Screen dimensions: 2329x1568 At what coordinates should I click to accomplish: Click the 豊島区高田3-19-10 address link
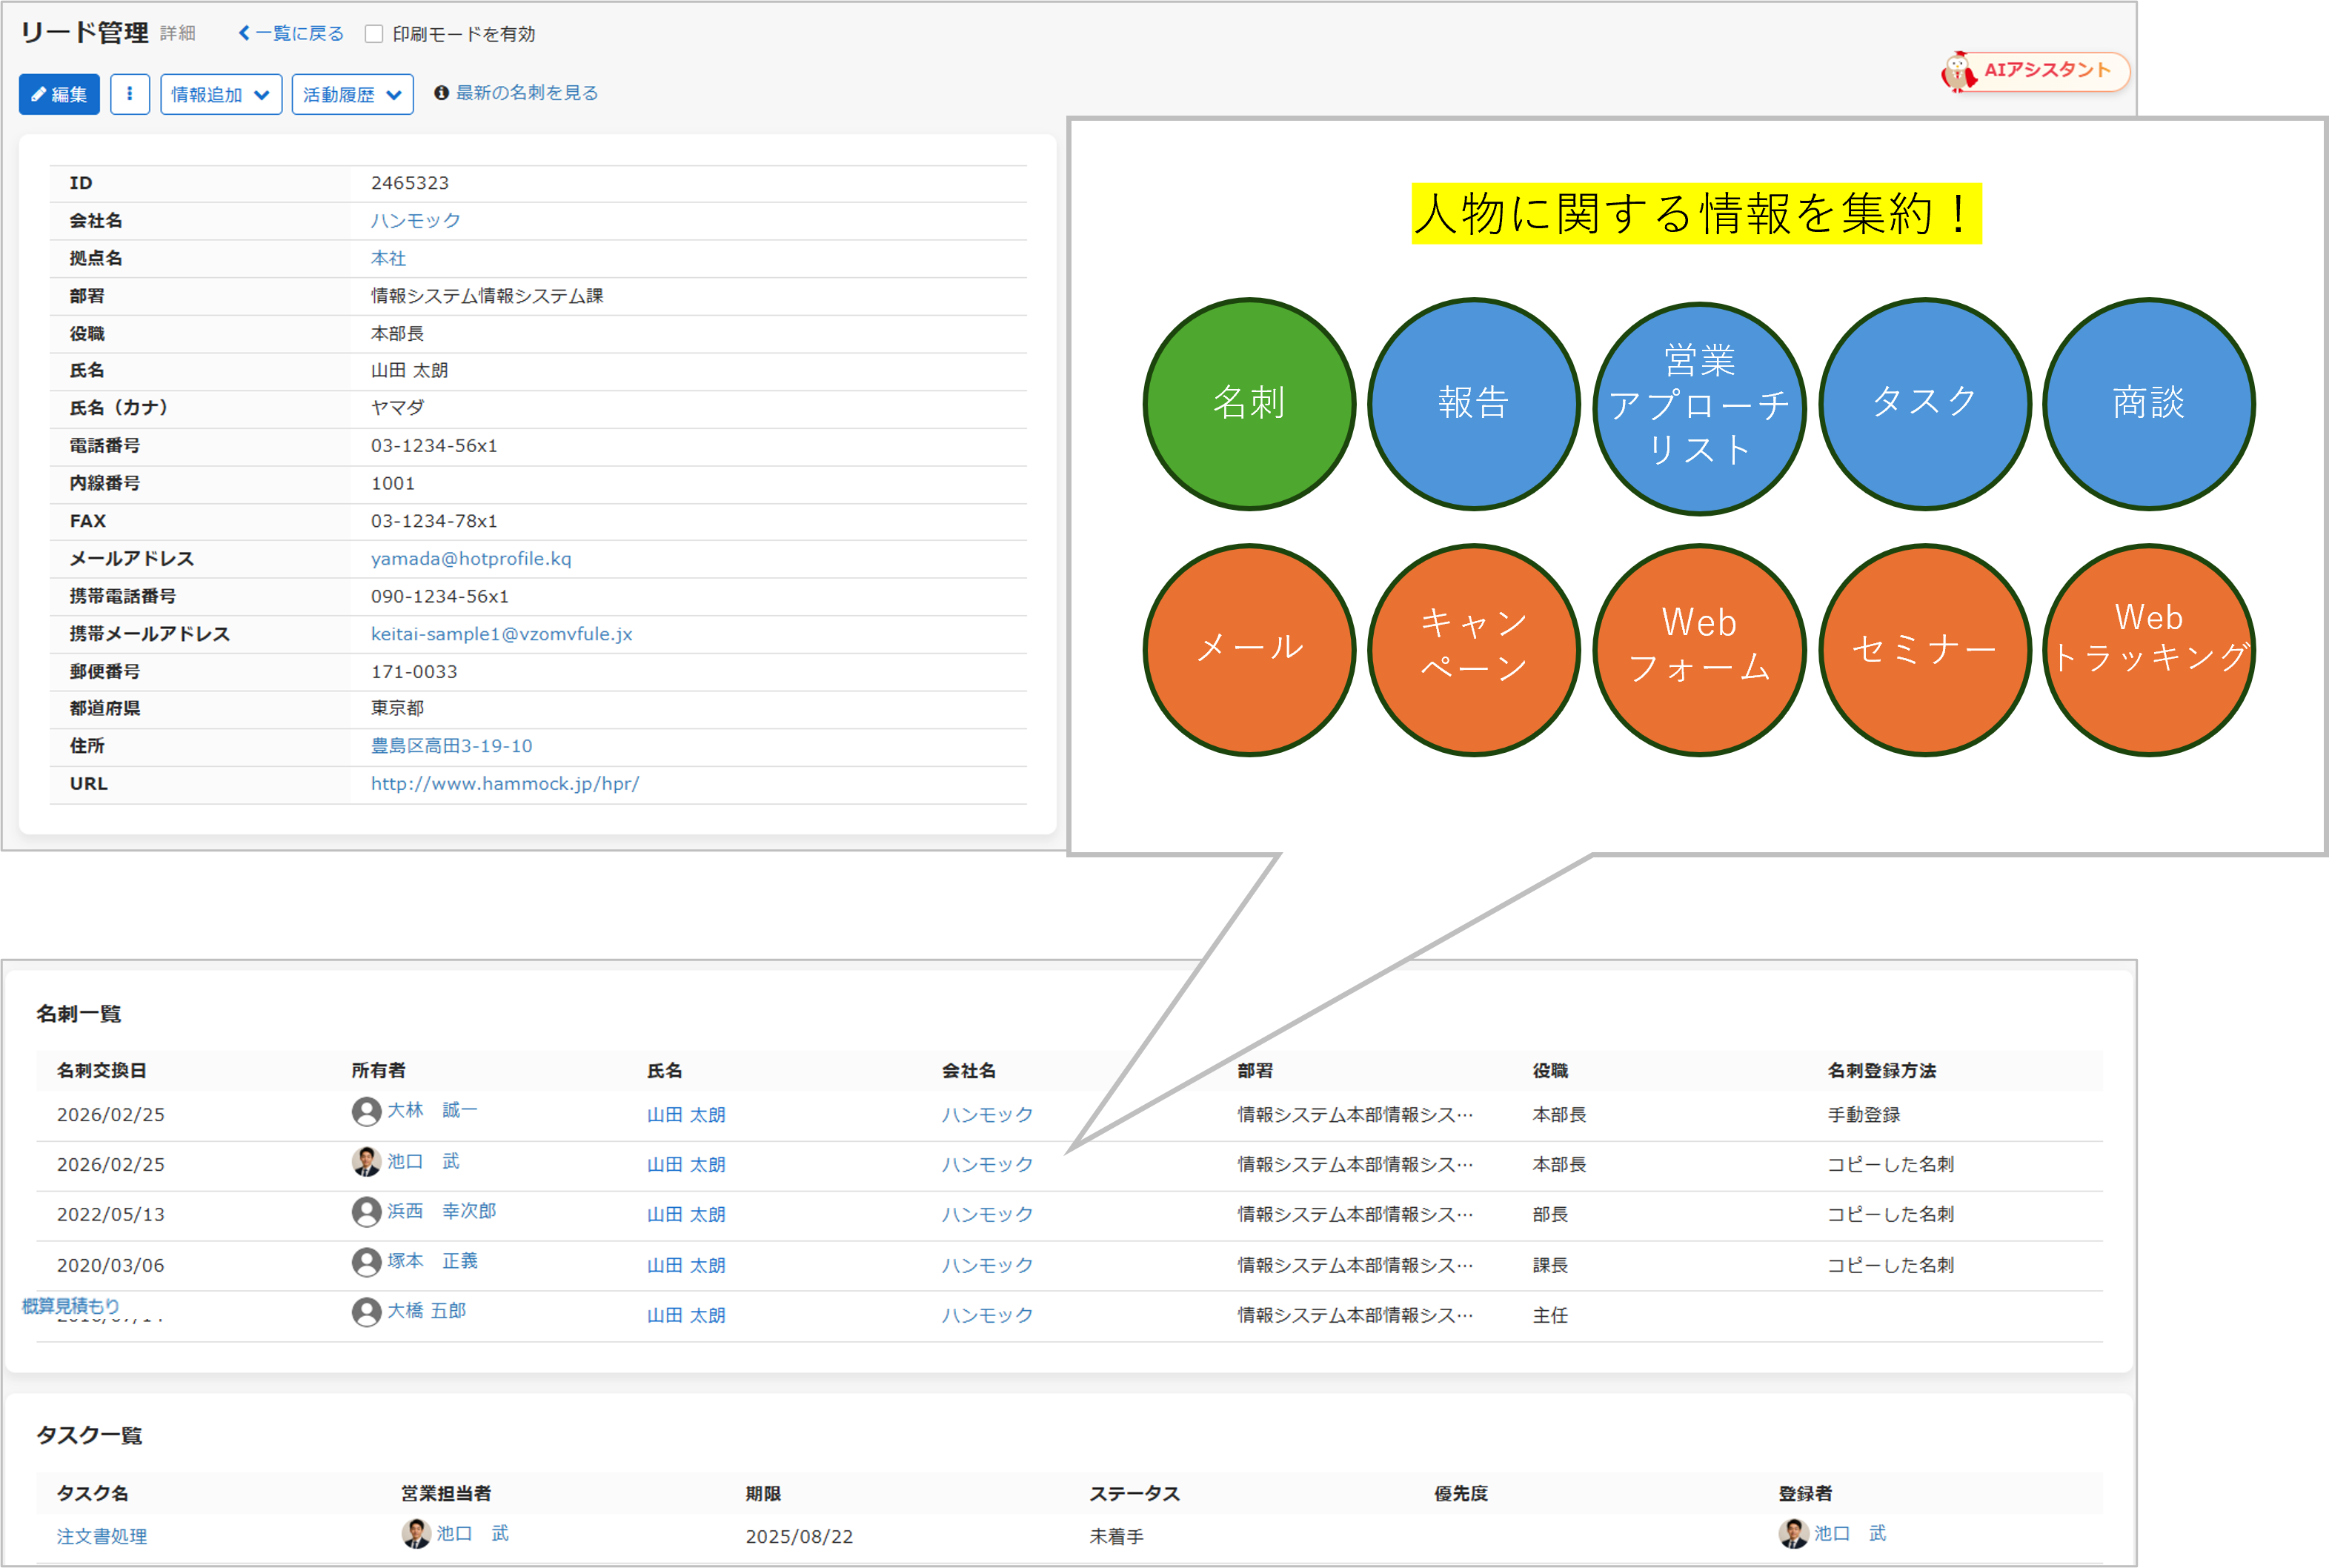tap(451, 746)
